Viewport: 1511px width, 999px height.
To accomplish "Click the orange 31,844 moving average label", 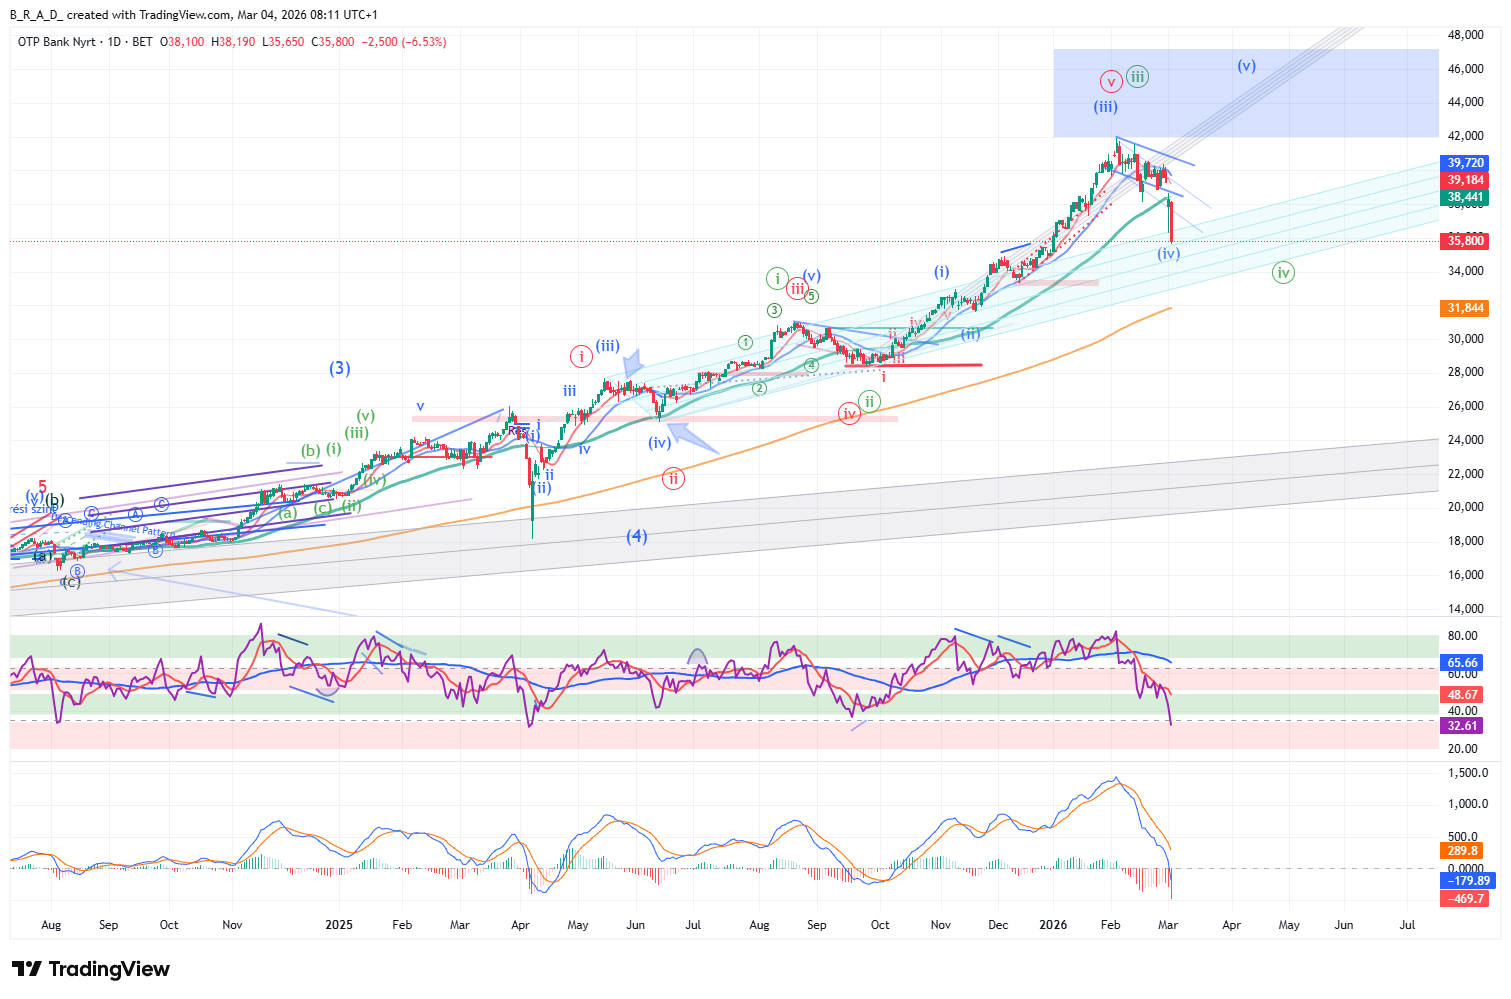I will pyautogui.click(x=1465, y=308).
